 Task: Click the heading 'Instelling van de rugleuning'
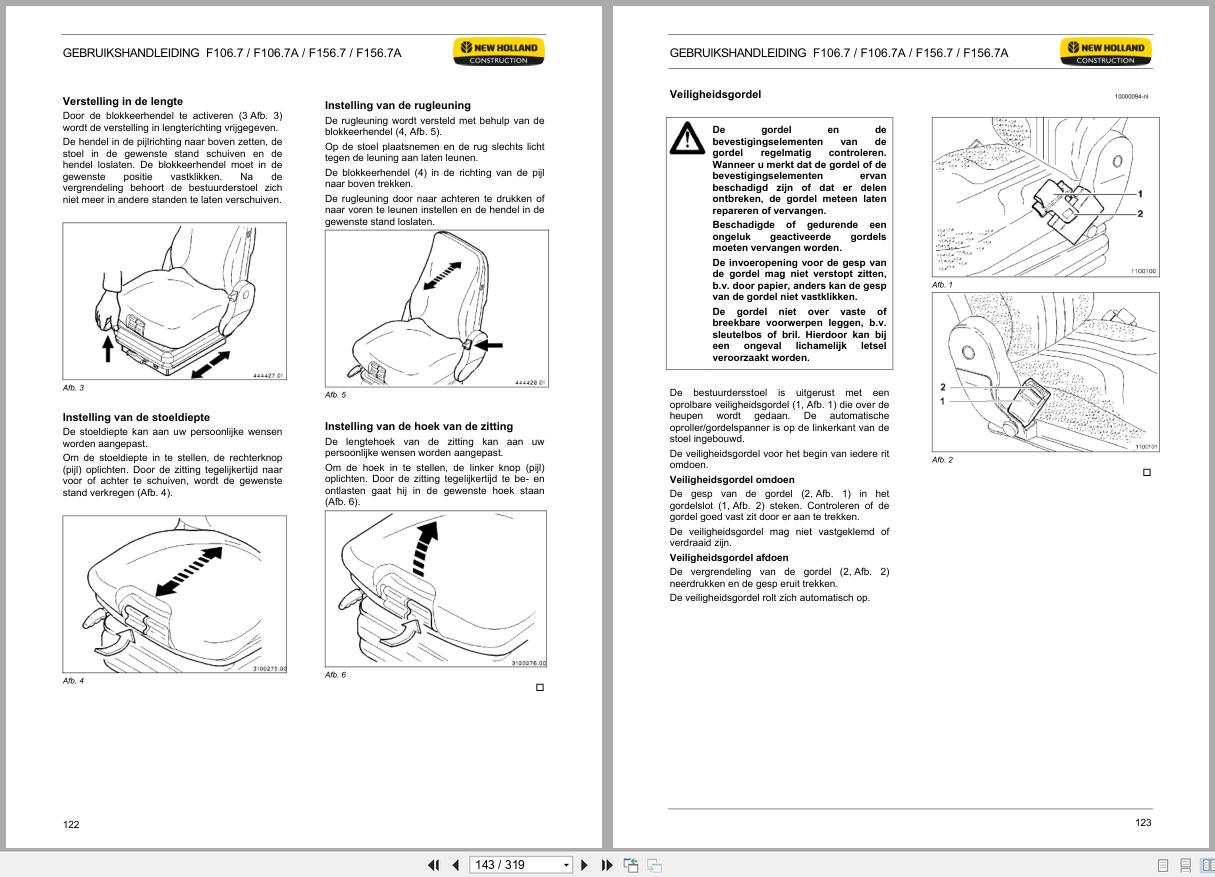click(398, 105)
